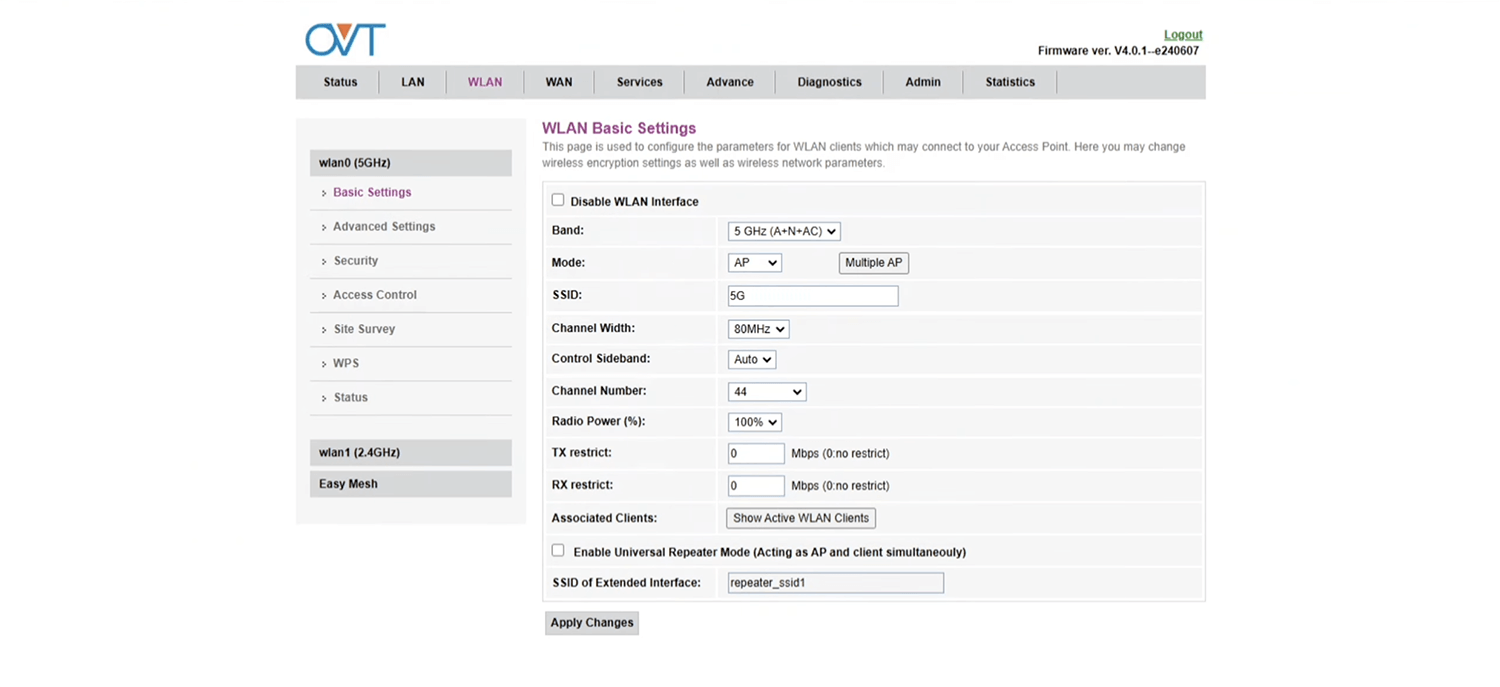Click the OVT logo

pos(345,40)
